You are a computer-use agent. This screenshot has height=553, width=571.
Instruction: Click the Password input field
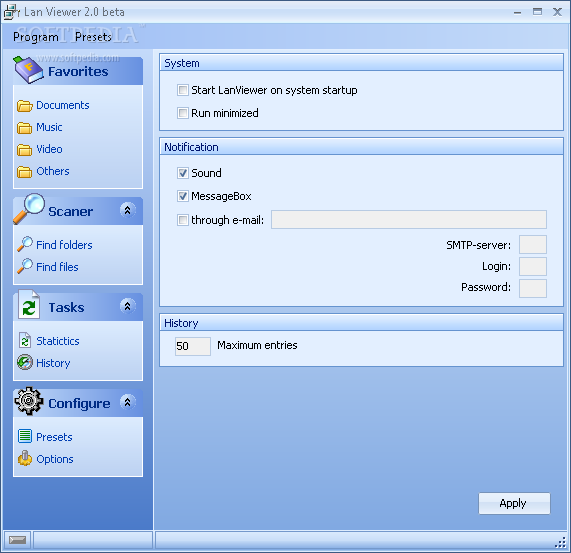[533, 288]
